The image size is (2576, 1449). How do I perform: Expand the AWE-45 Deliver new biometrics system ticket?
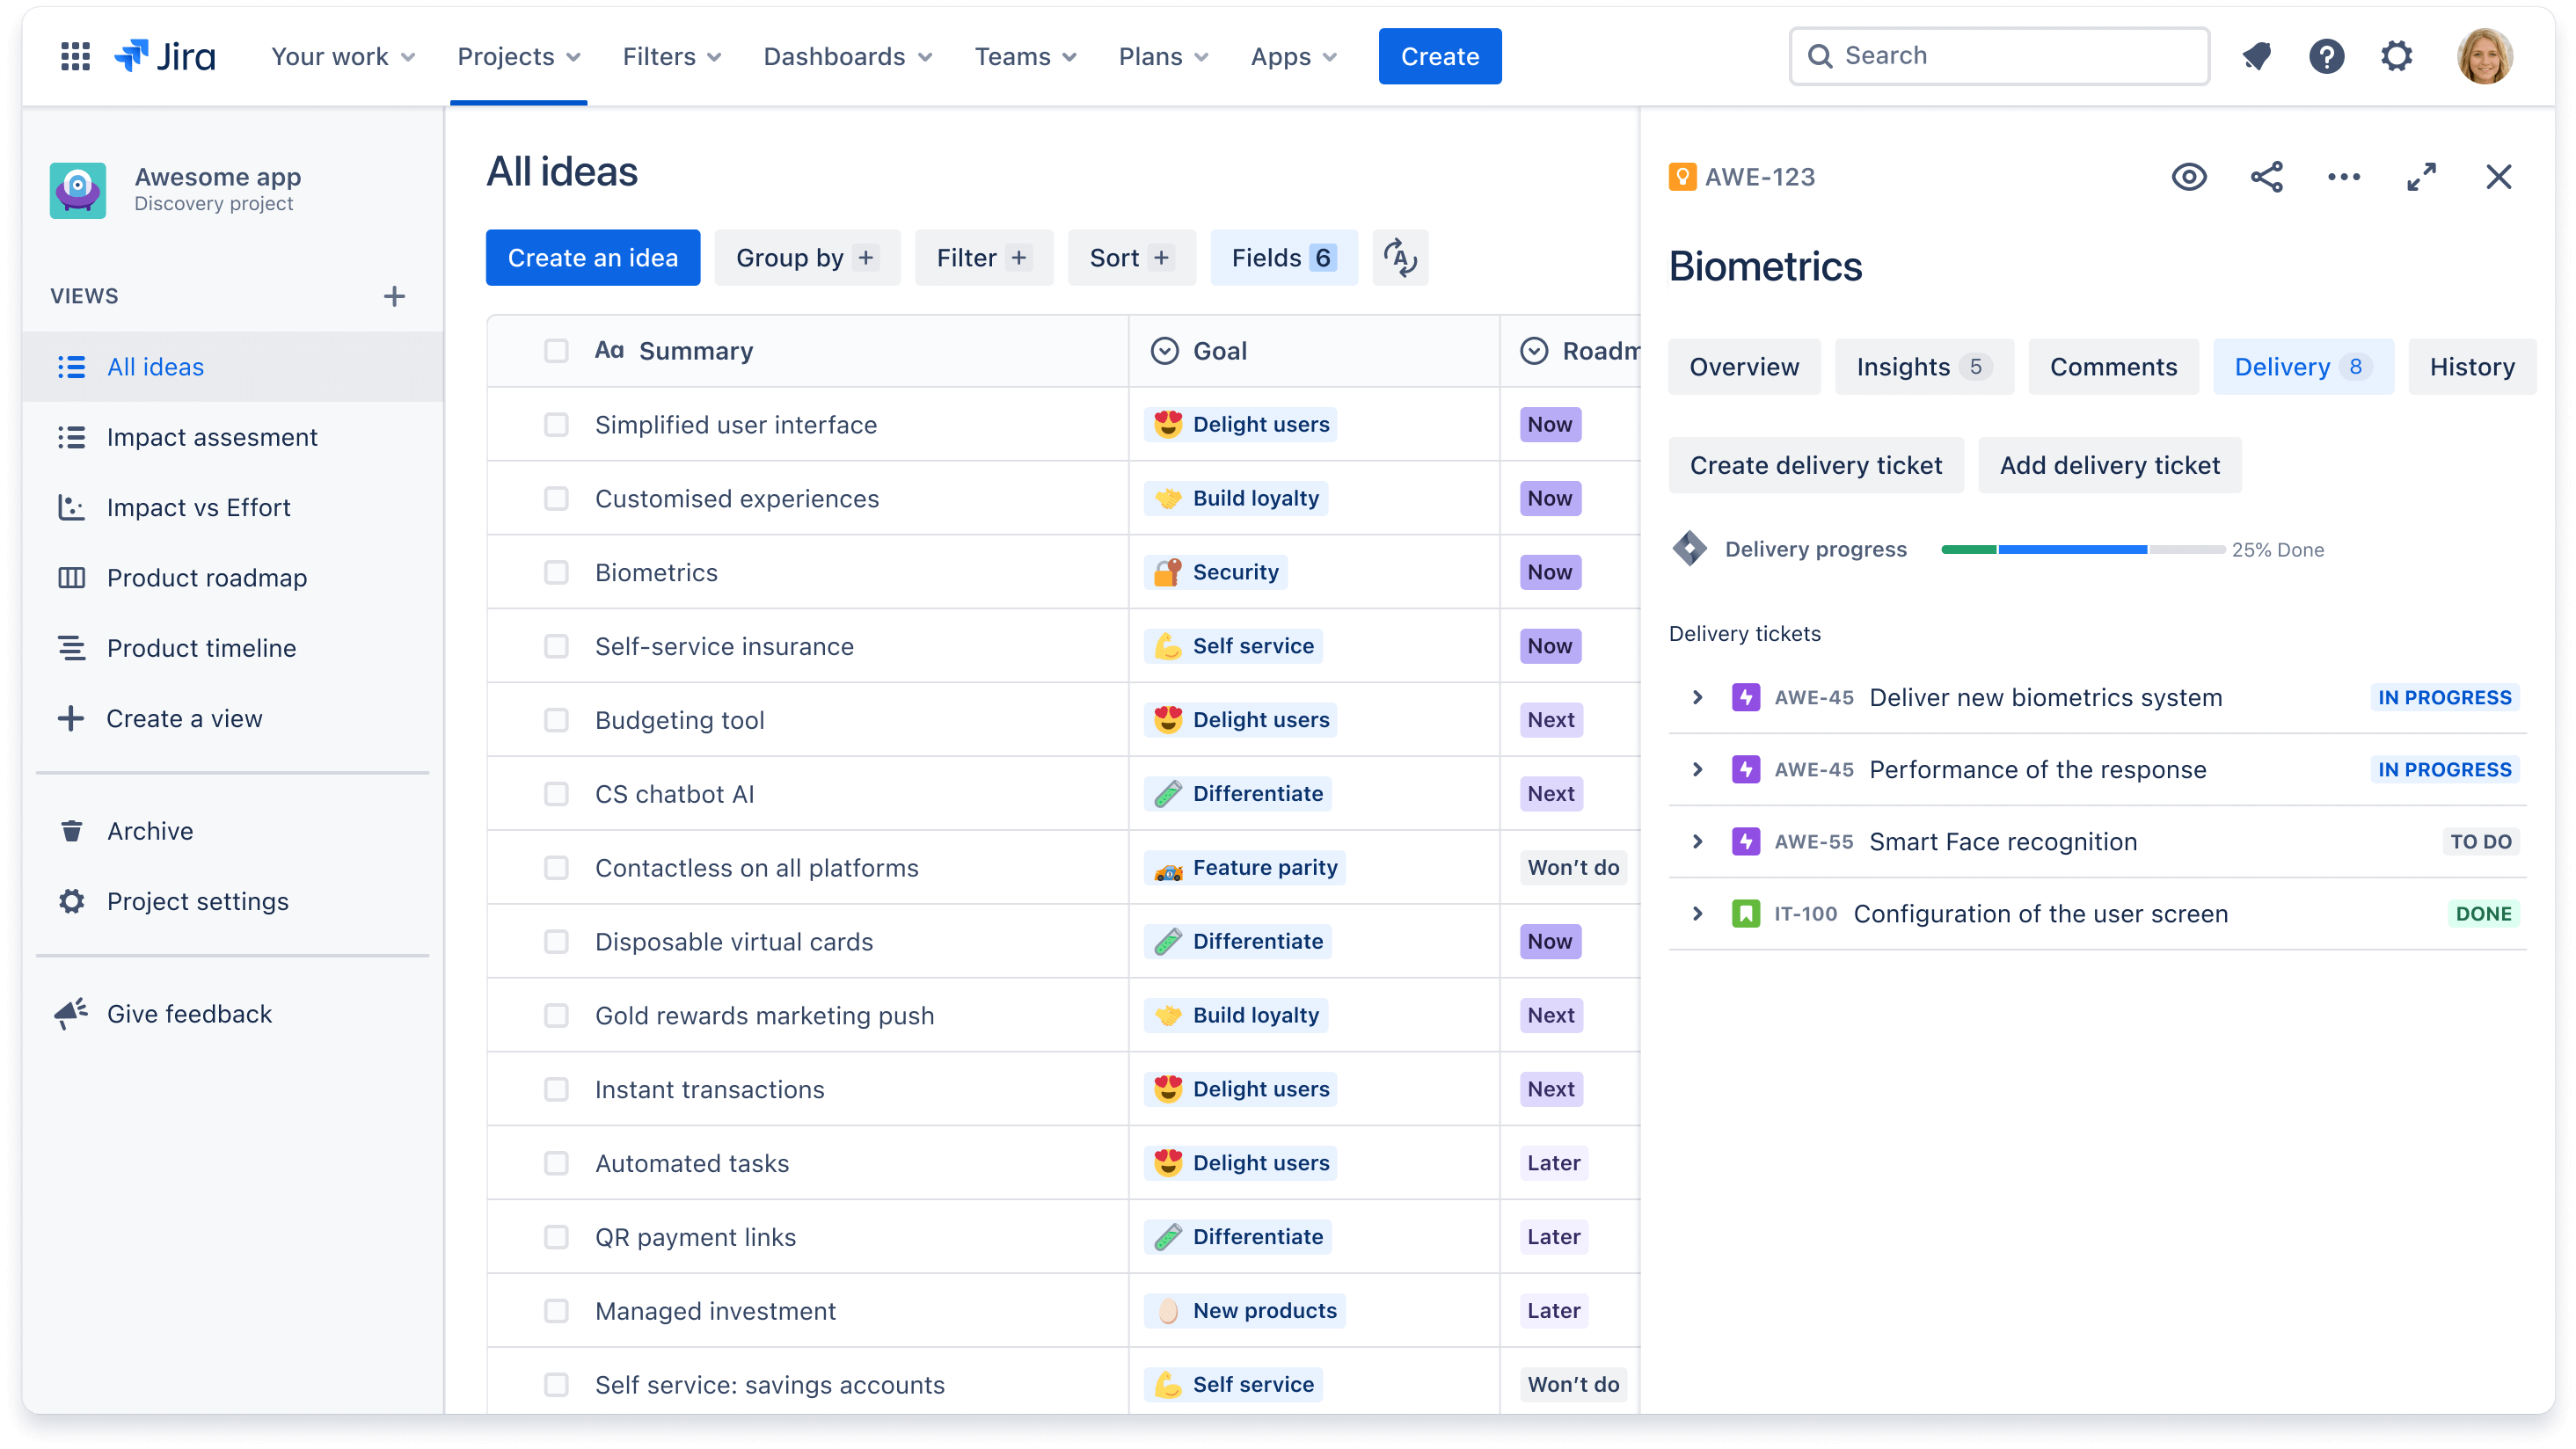1695,697
